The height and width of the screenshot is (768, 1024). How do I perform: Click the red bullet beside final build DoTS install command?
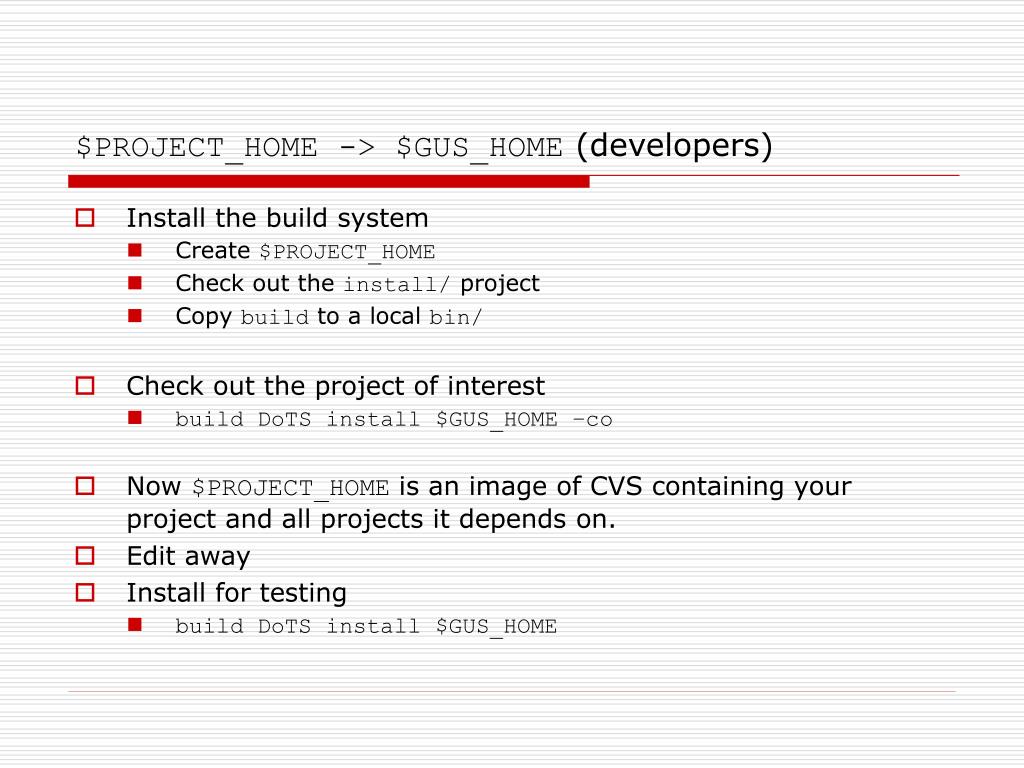coord(135,625)
